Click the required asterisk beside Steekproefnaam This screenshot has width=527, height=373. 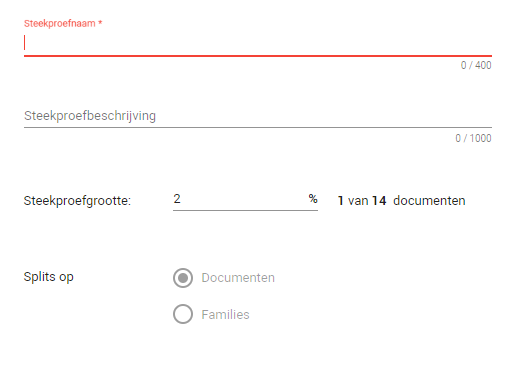click(100, 23)
